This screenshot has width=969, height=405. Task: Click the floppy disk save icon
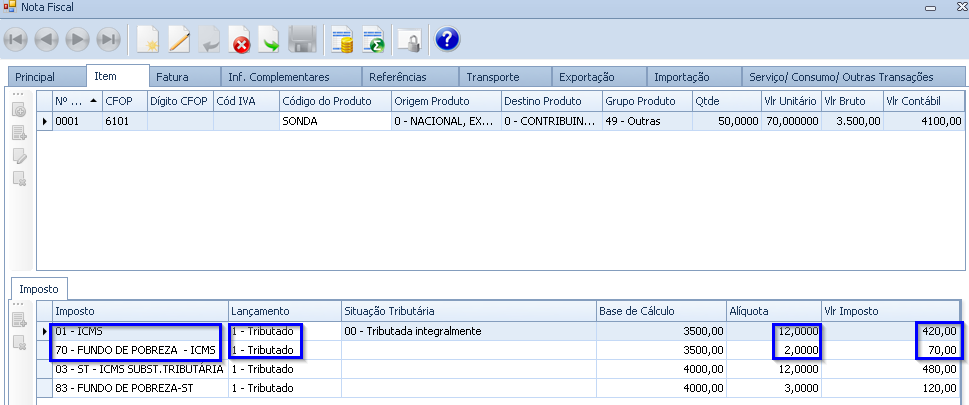tap(302, 40)
